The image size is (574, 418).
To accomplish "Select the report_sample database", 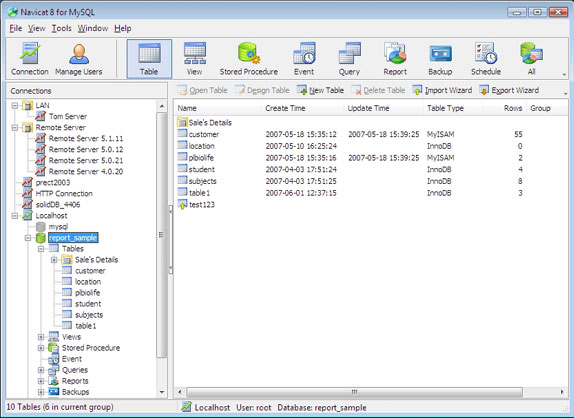I will (73, 238).
